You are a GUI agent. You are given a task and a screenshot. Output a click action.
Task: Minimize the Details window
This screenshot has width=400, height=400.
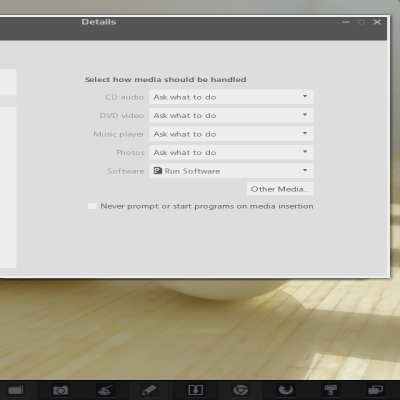[x=346, y=22]
